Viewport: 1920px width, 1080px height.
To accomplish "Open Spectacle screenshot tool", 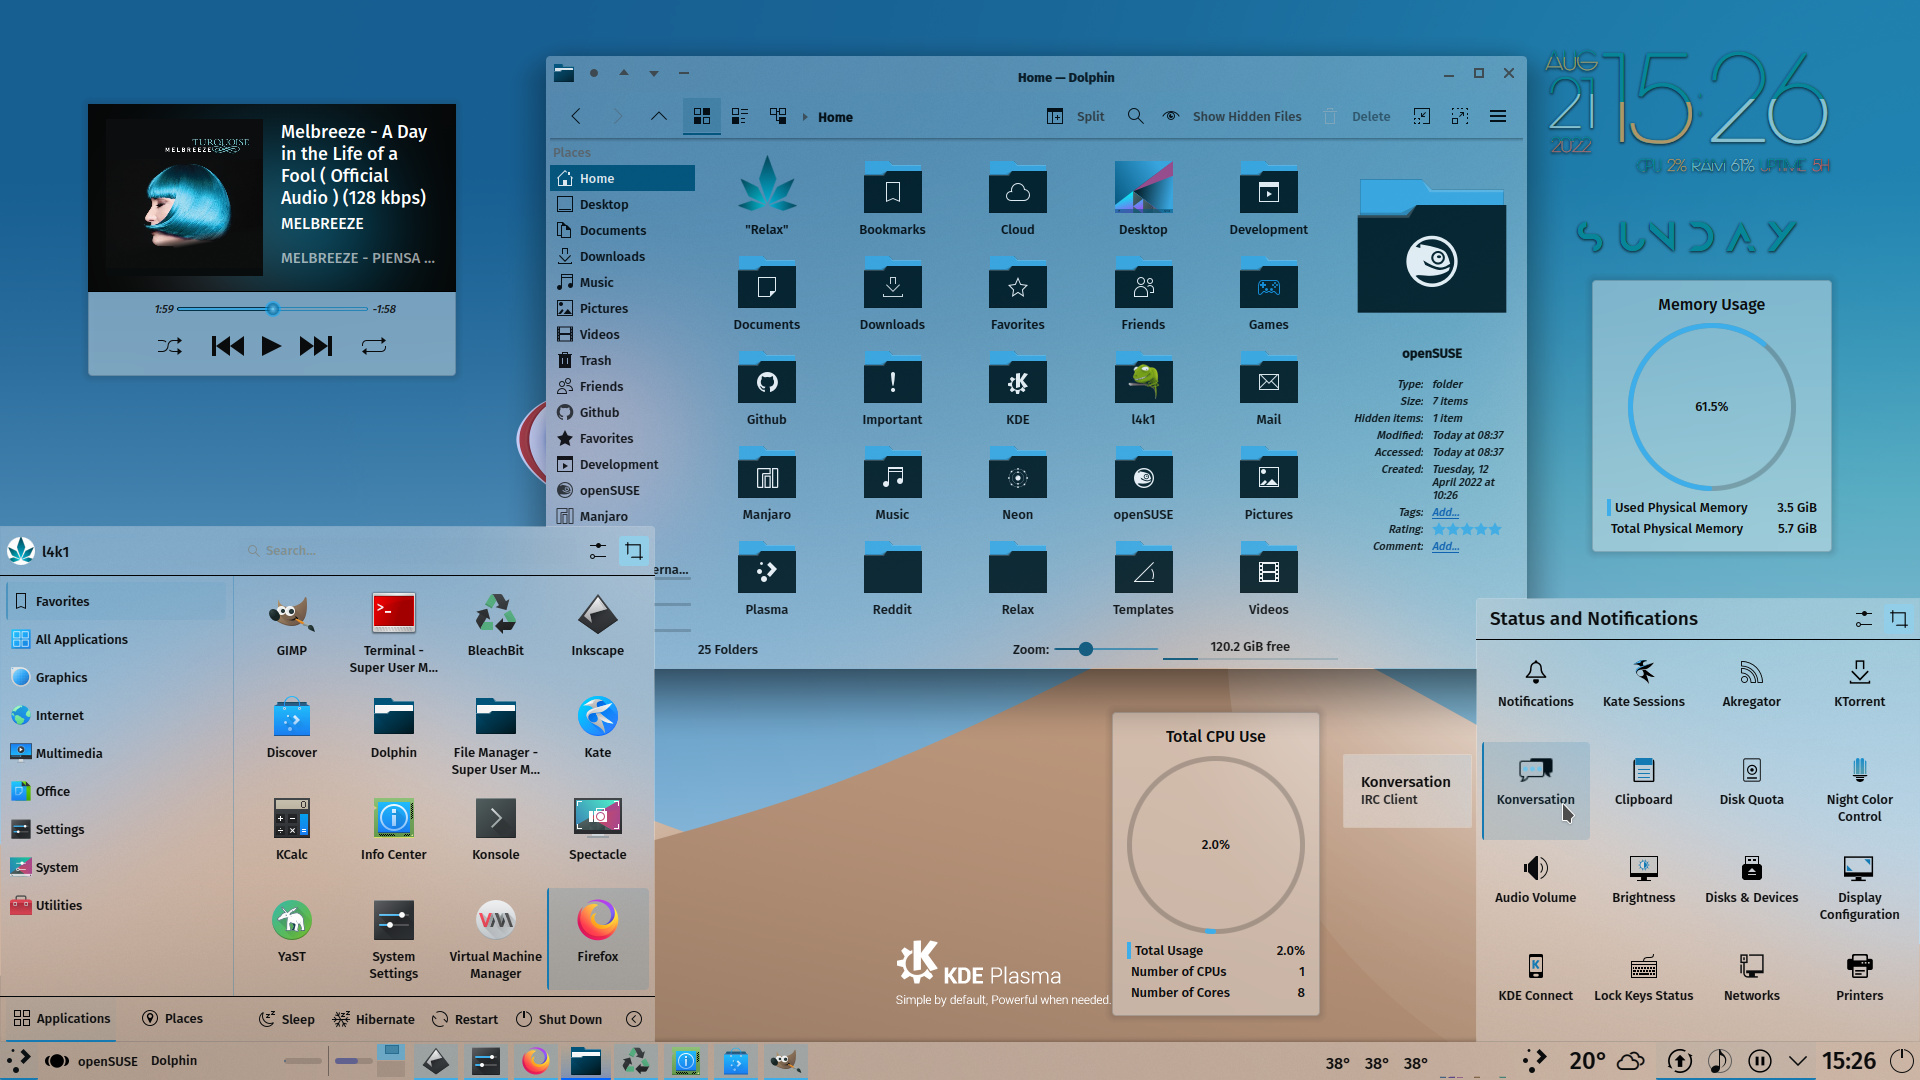I will point(597,830).
